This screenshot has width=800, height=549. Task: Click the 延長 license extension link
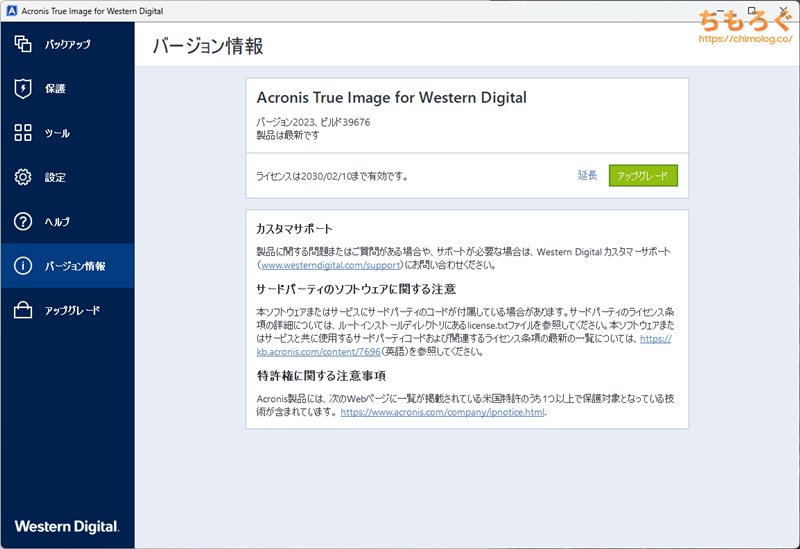pyautogui.click(x=587, y=175)
